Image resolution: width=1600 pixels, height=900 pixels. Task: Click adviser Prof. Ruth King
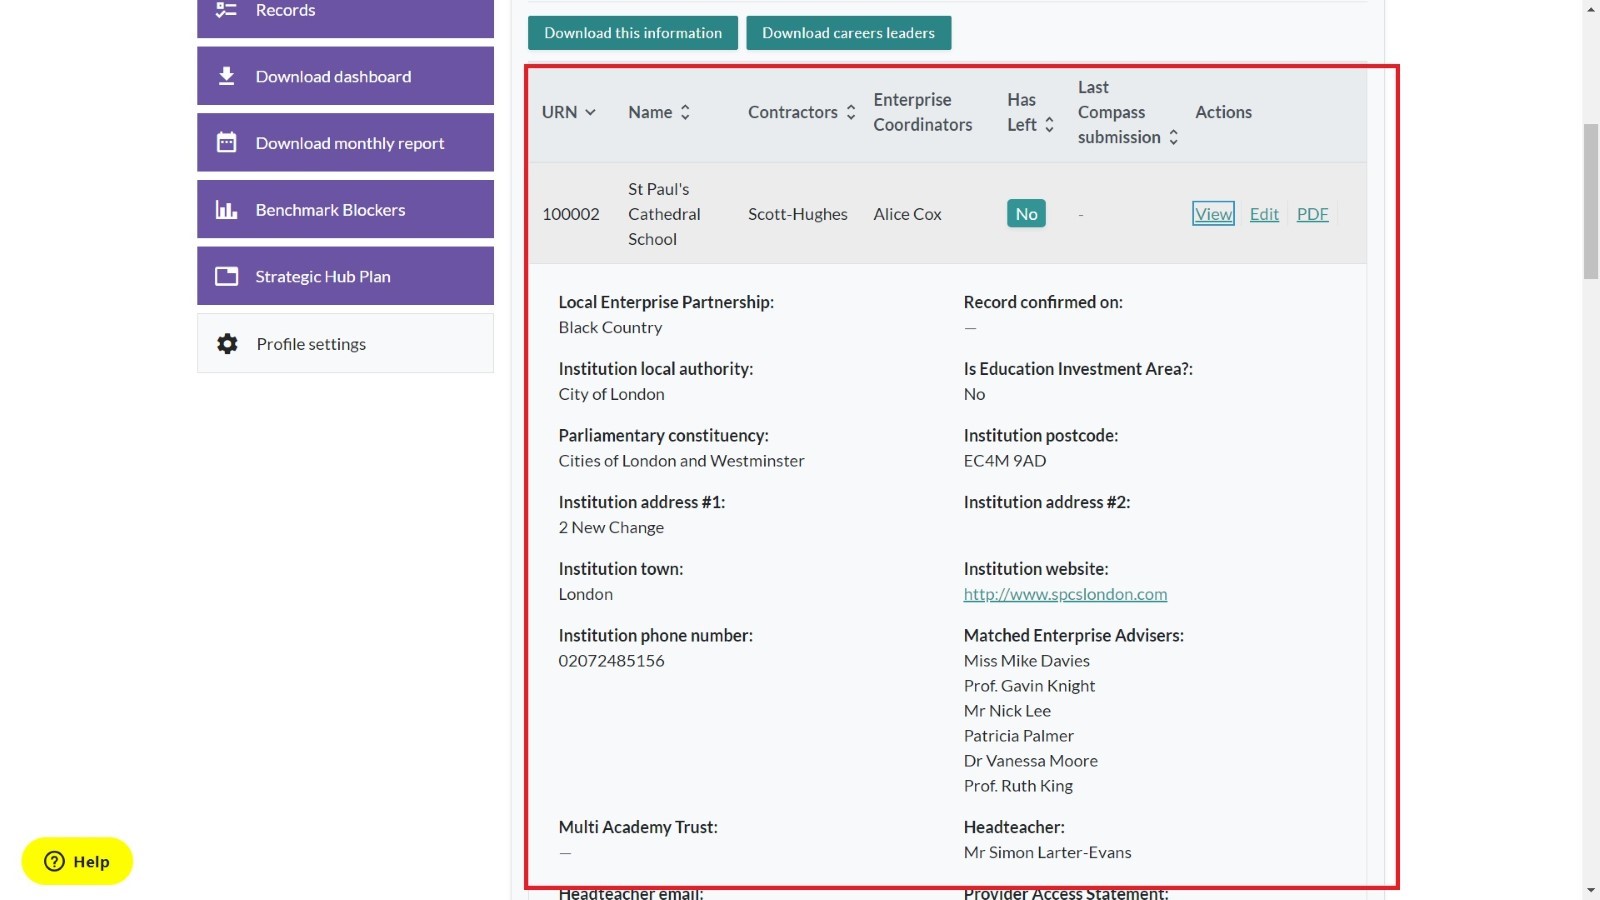pos(1018,786)
